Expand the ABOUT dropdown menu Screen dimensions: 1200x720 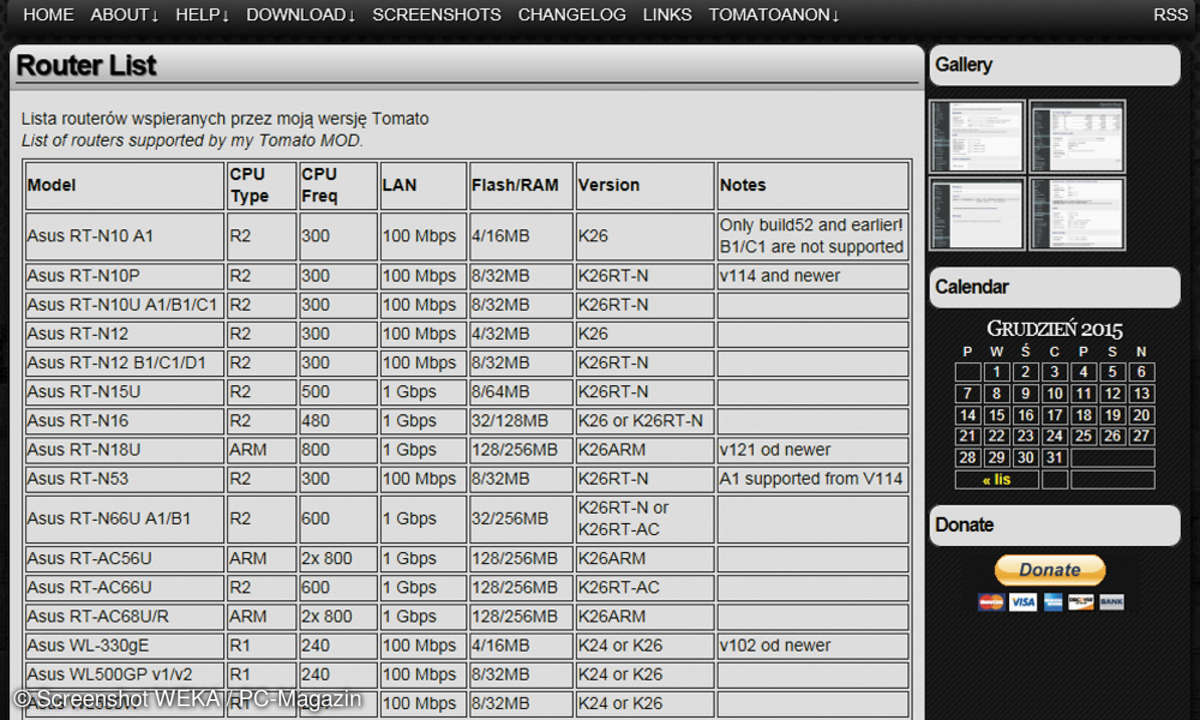pyautogui.click(x=125, y=15)
